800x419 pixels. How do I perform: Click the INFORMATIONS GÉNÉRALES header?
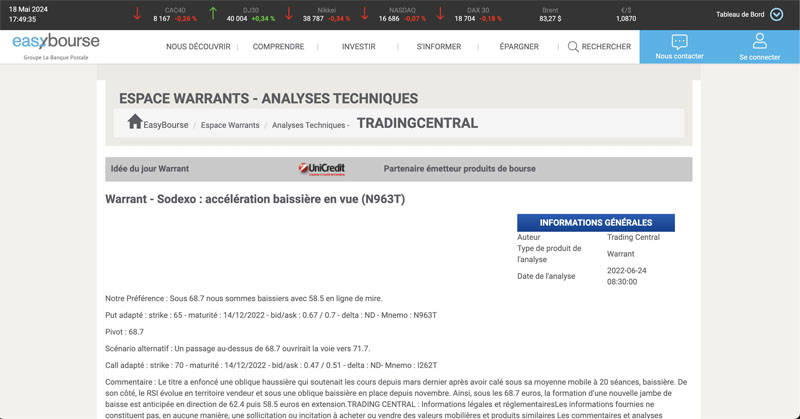pos(596,223)
